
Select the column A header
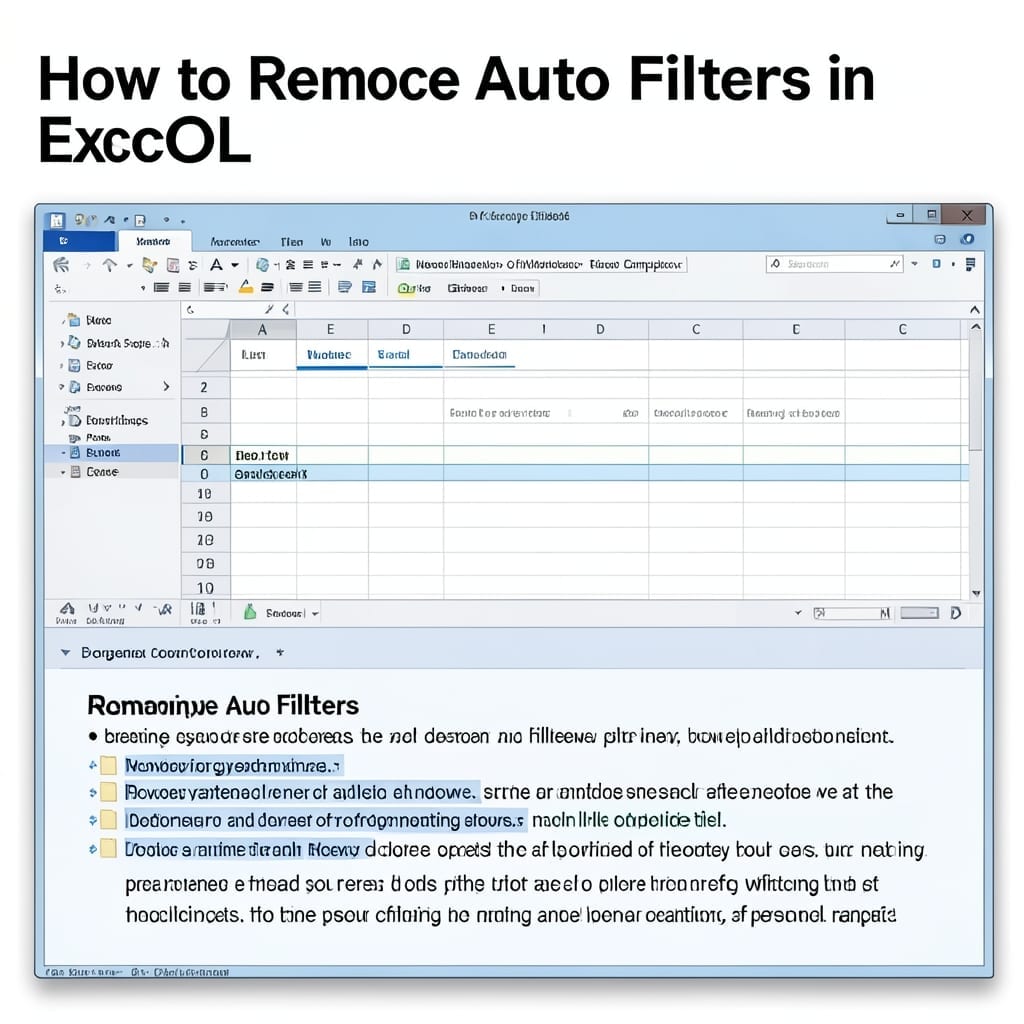(x=263, y=330)
